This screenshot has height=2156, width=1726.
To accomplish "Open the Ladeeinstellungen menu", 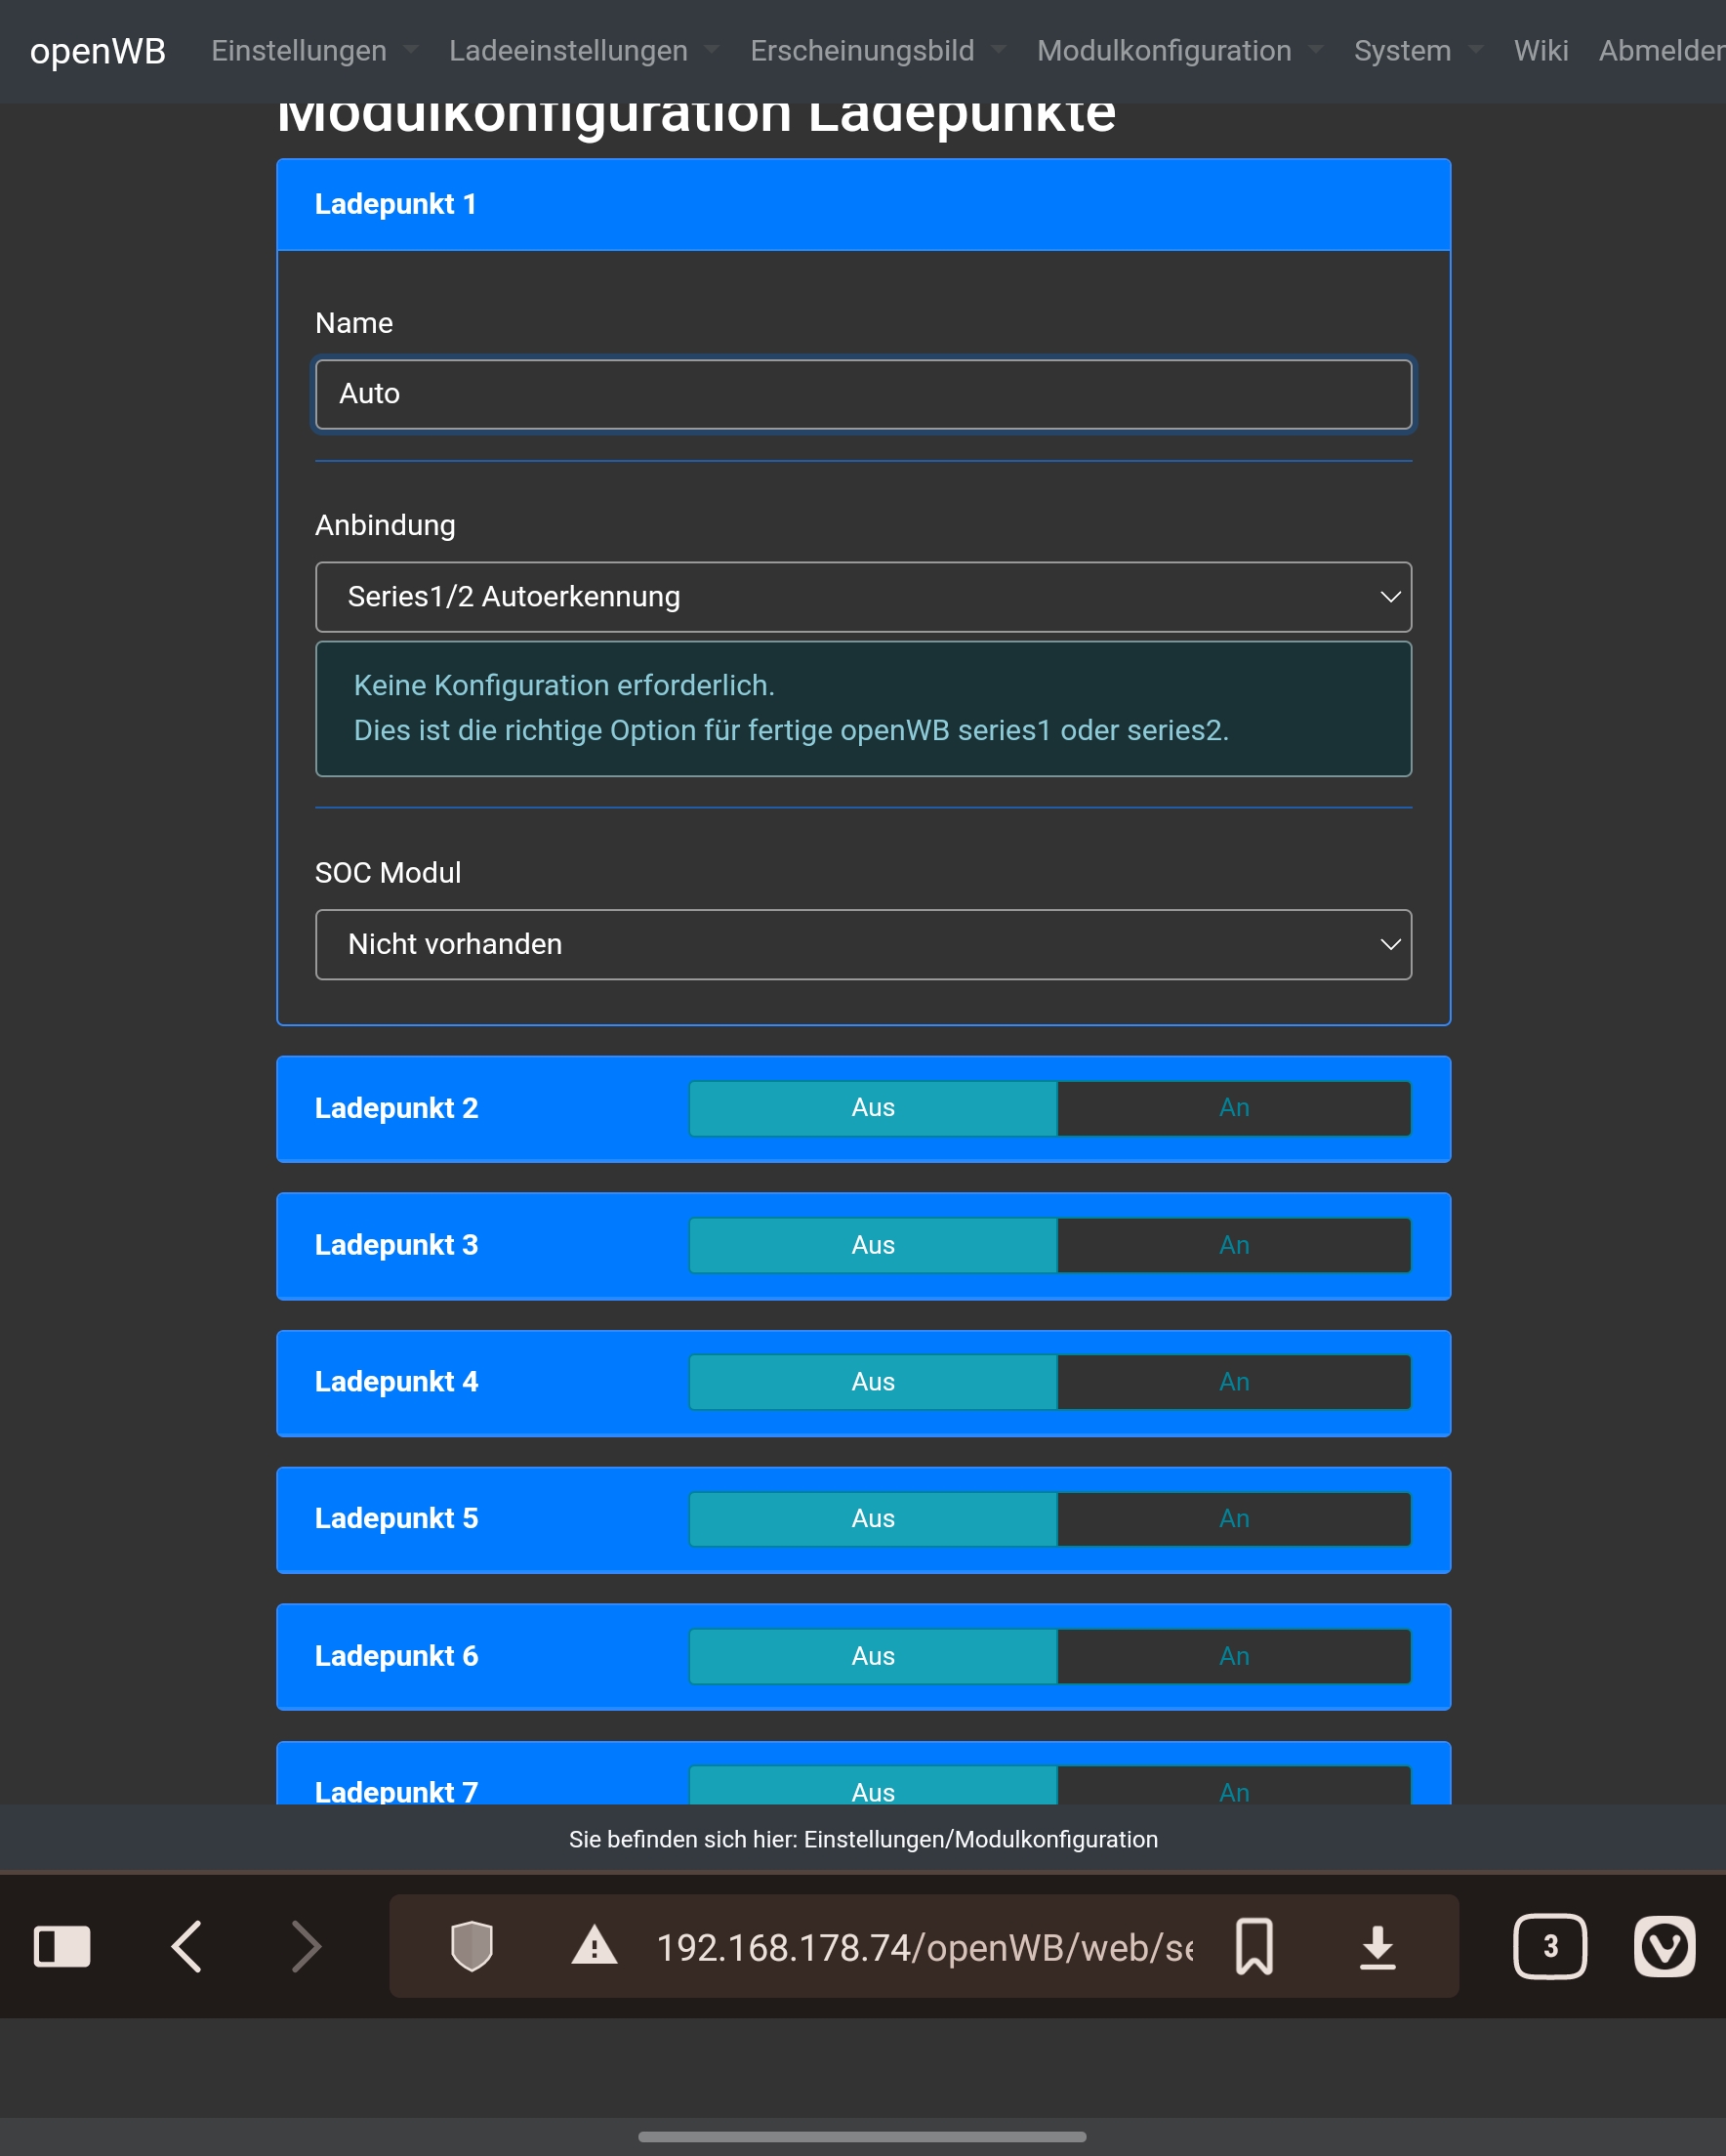I will click(x=582, y=51).
